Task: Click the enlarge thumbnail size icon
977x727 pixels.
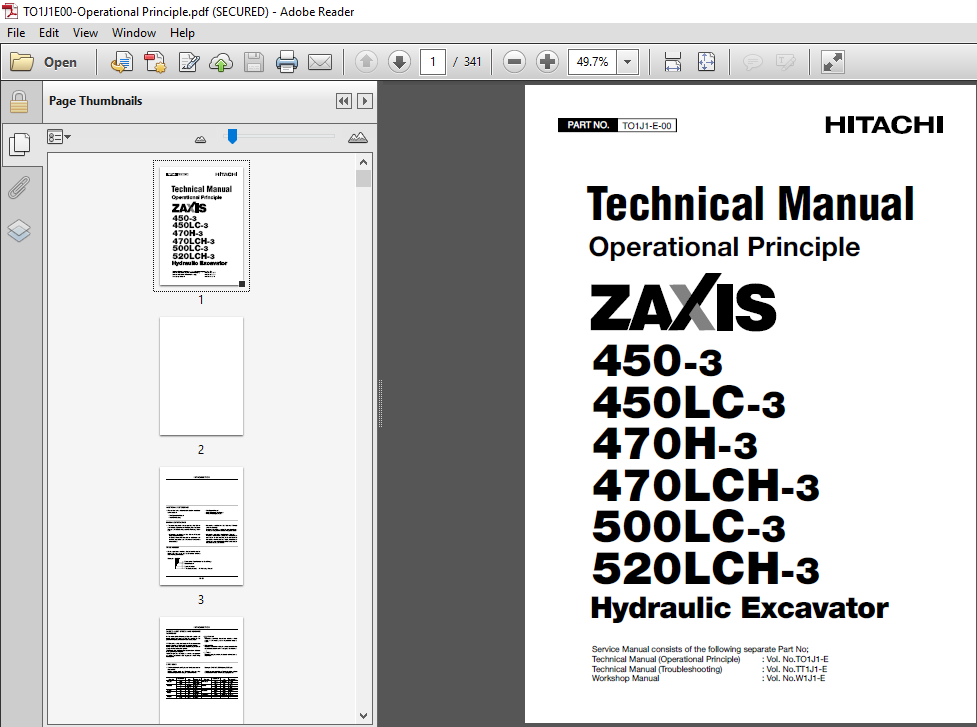Action: [358, 138]
